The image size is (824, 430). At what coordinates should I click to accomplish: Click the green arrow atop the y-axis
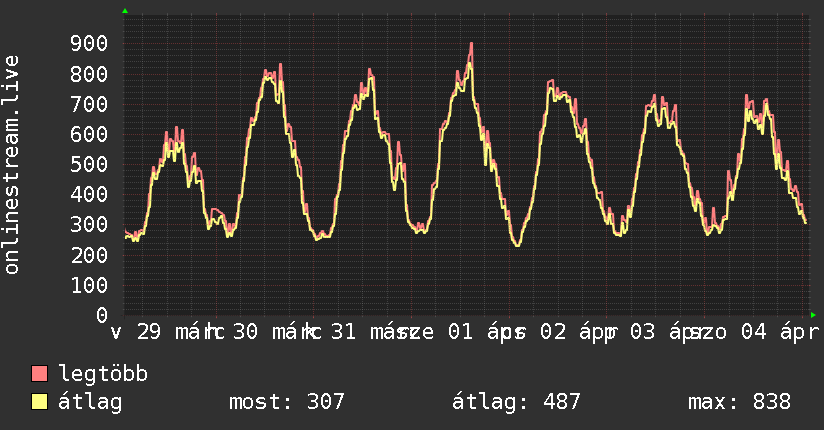point(125,10)
